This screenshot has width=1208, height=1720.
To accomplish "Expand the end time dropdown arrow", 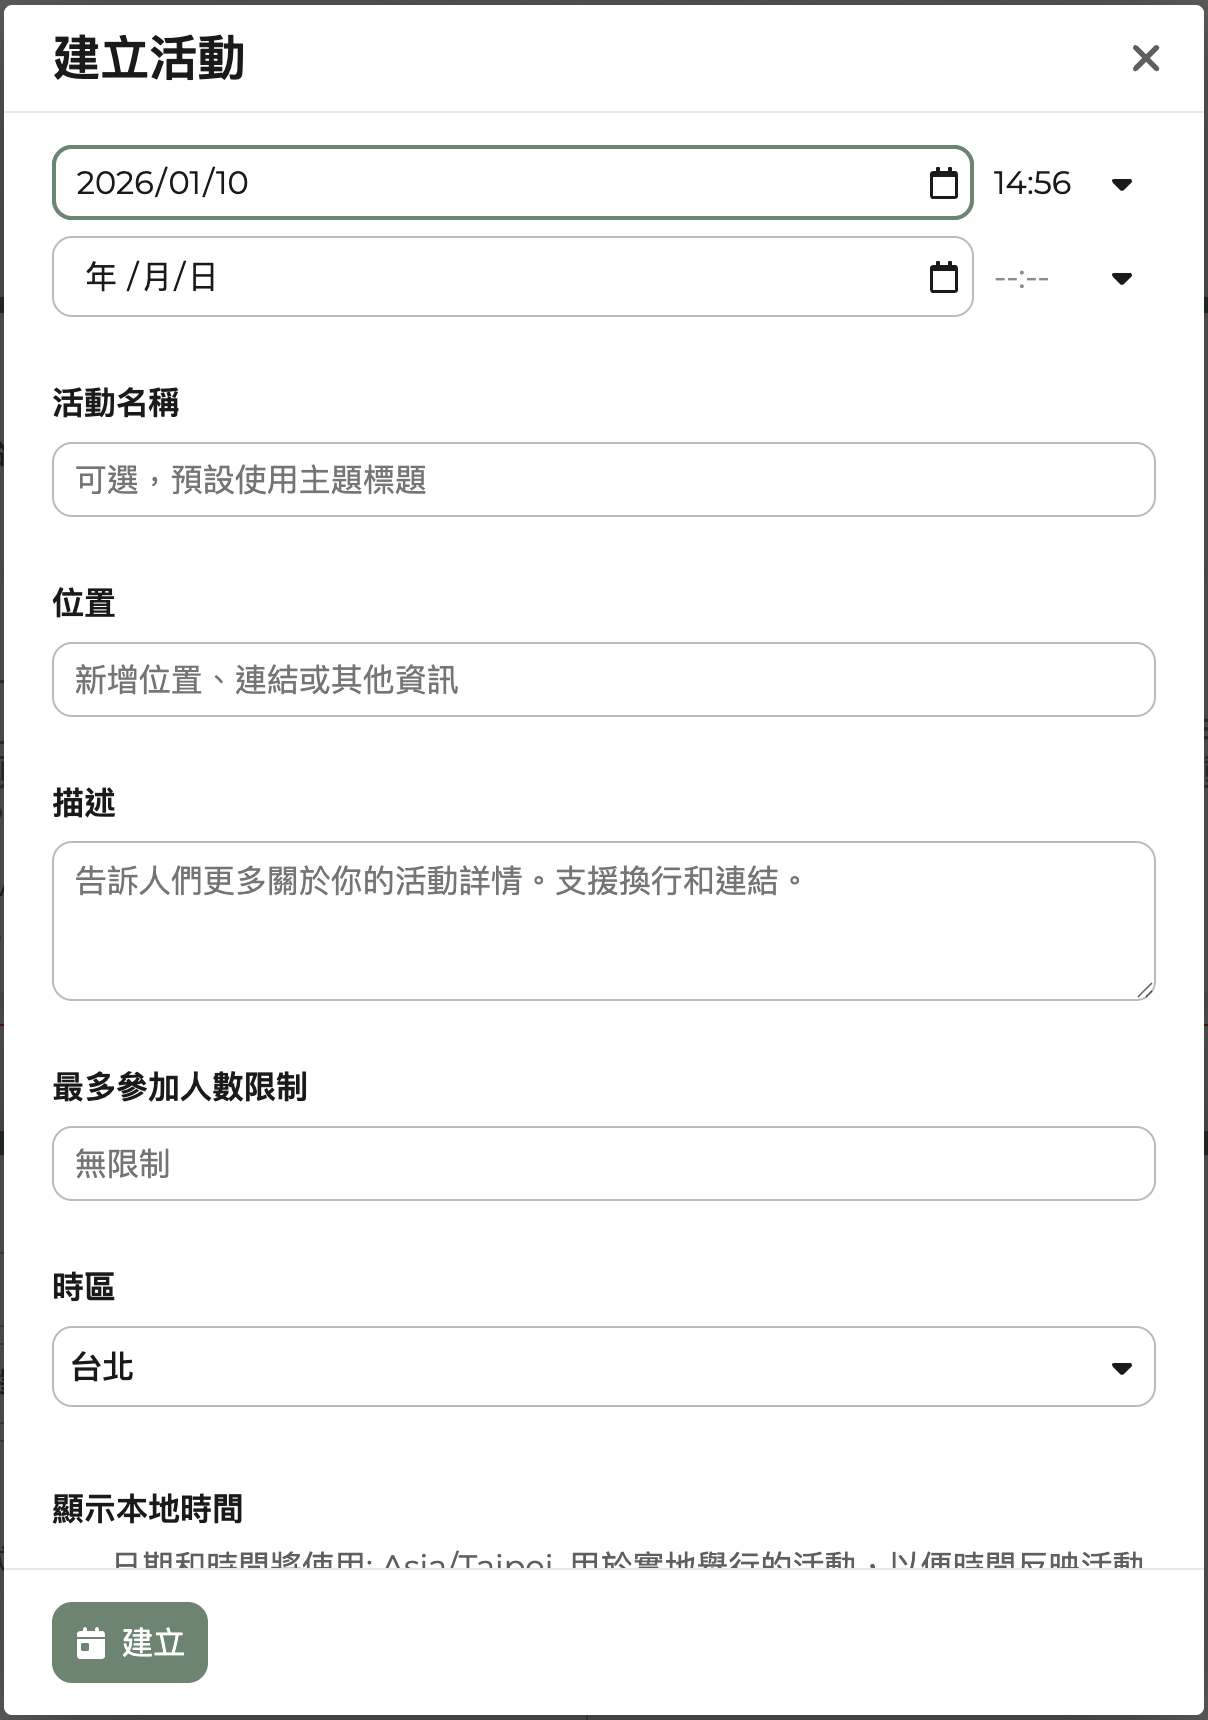I will click(x=1121, y=278).
